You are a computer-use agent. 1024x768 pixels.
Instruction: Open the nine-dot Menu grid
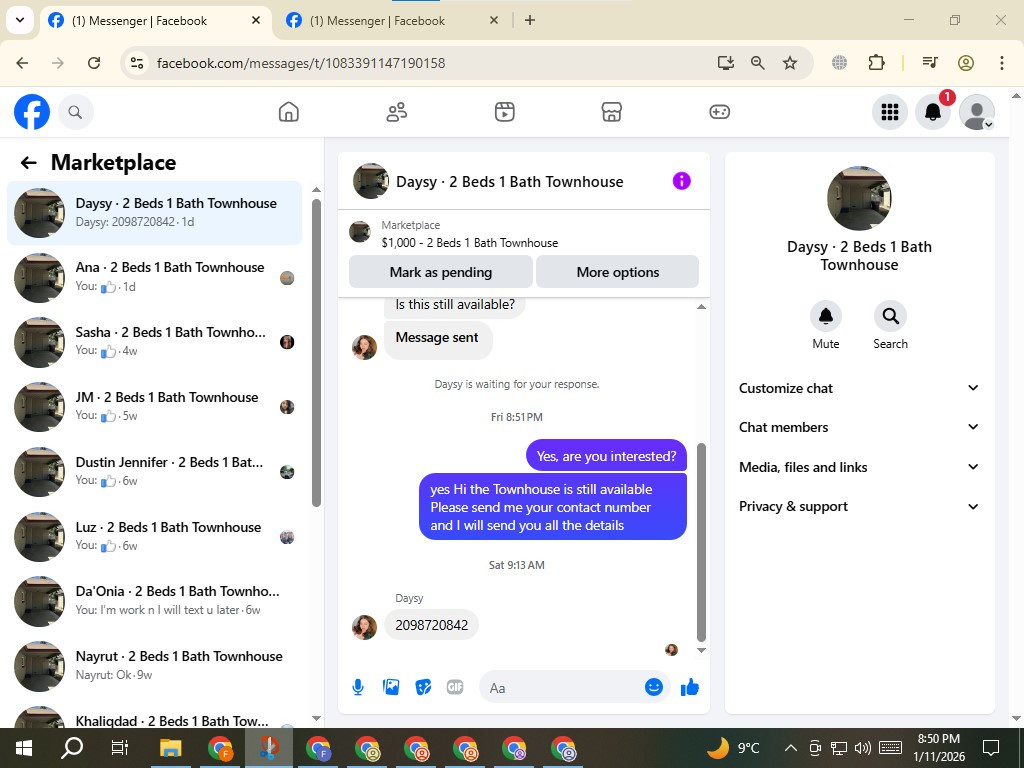pos(889,112)
